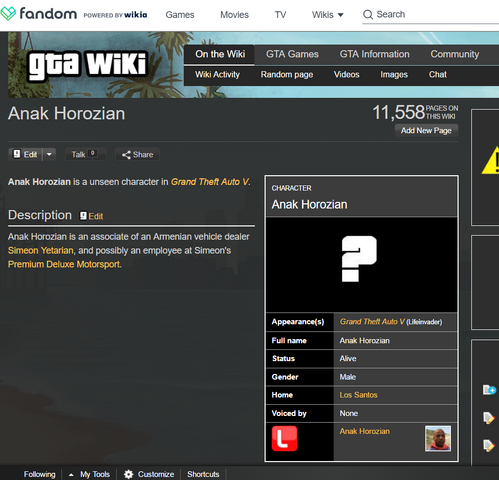Open the Anak Horozian Lifeinvader link
The width and height of the screenshot is (499, 480).
point(364,431)
